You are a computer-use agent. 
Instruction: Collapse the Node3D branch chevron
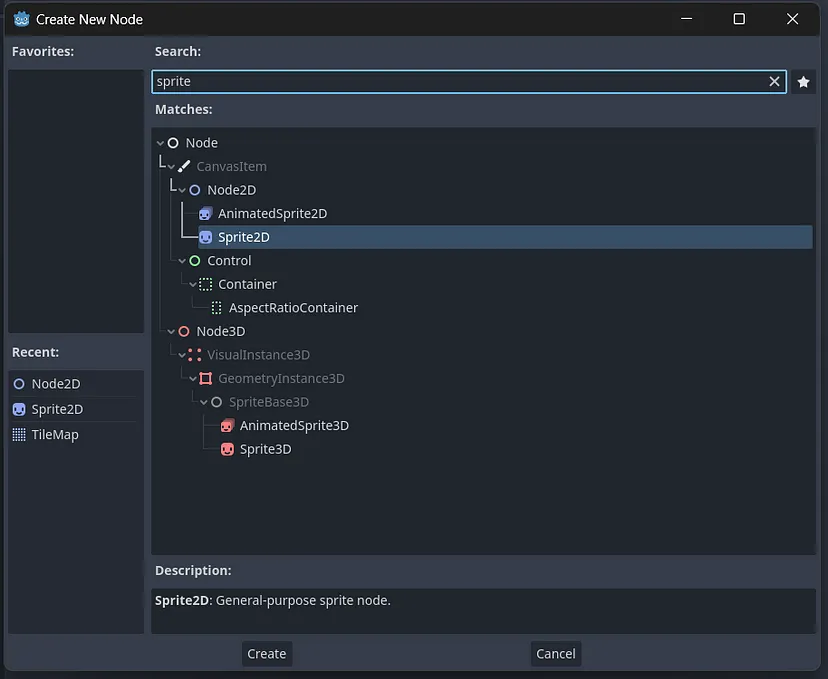point(171,332)
